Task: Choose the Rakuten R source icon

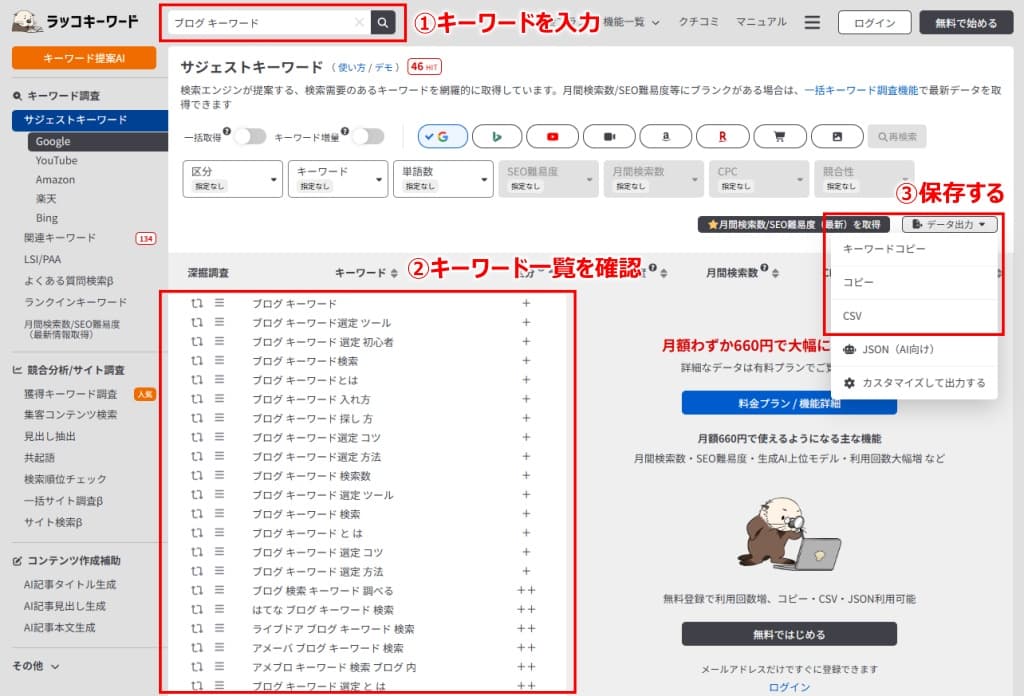Action: click(x=723, y=135)
